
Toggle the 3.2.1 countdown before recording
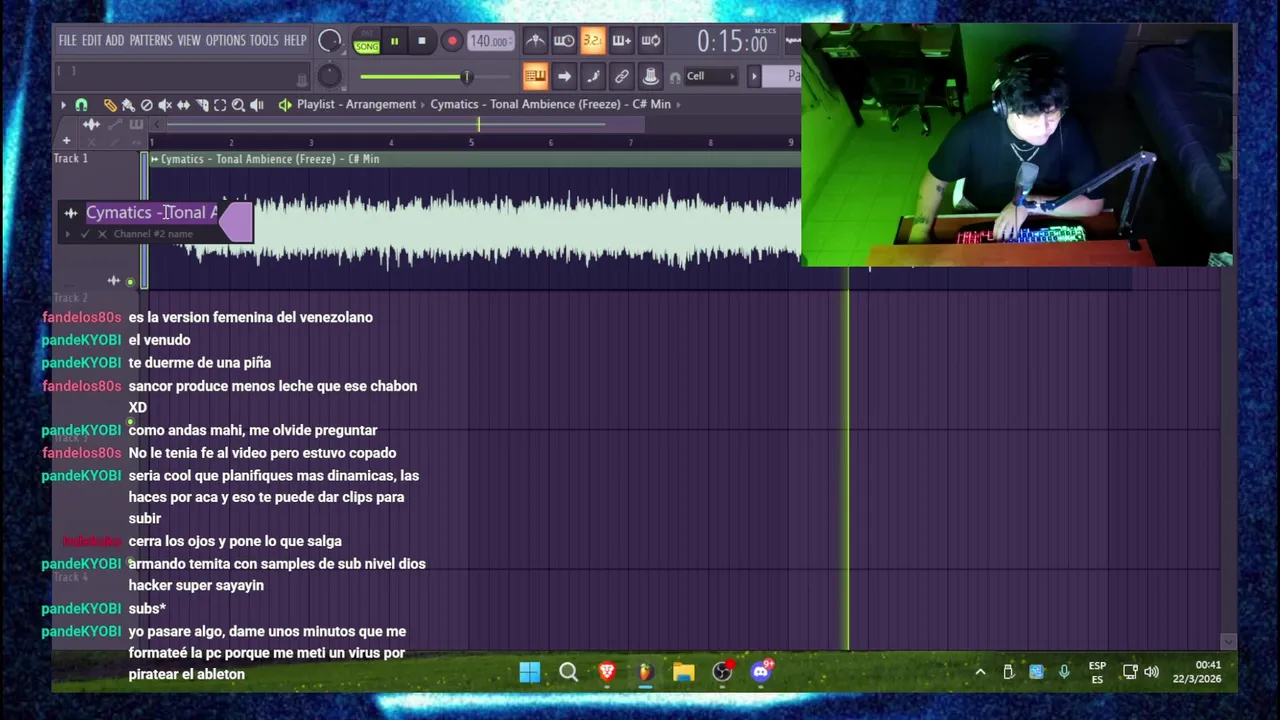tap(592, 41)
